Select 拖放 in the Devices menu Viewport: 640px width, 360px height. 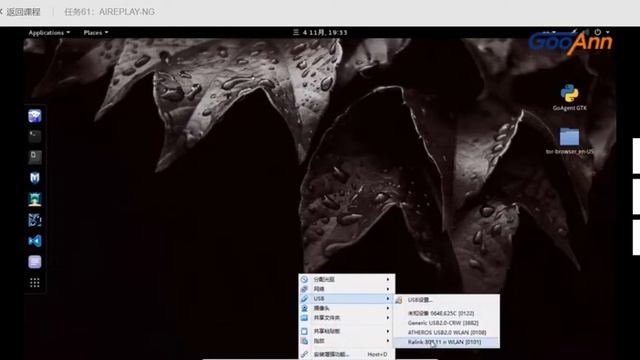coord(347,341)
